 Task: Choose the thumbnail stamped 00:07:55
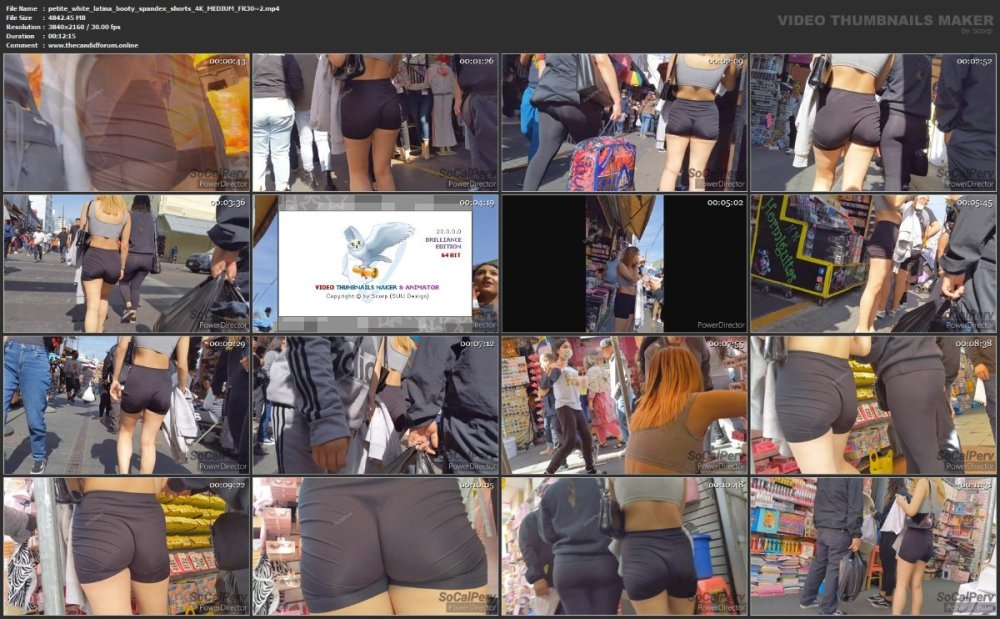coord(624,405)
